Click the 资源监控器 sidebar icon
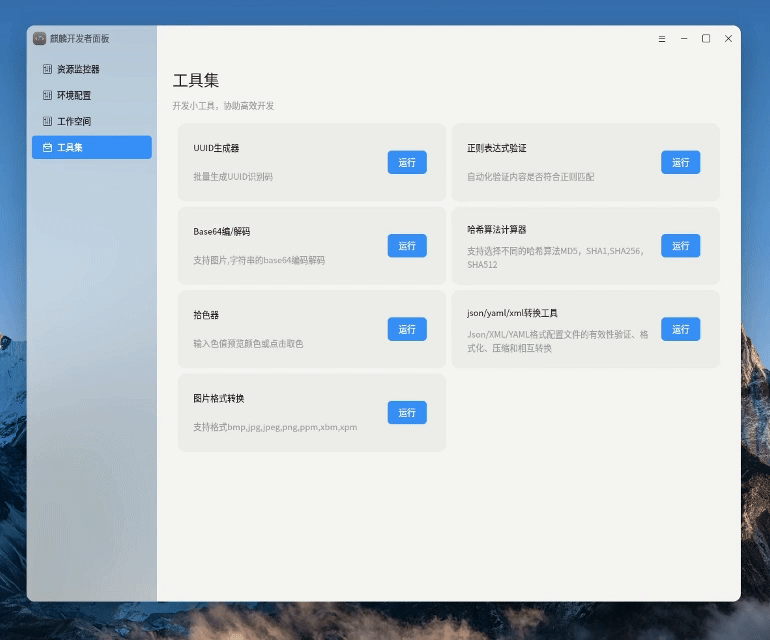 [47, 70]
